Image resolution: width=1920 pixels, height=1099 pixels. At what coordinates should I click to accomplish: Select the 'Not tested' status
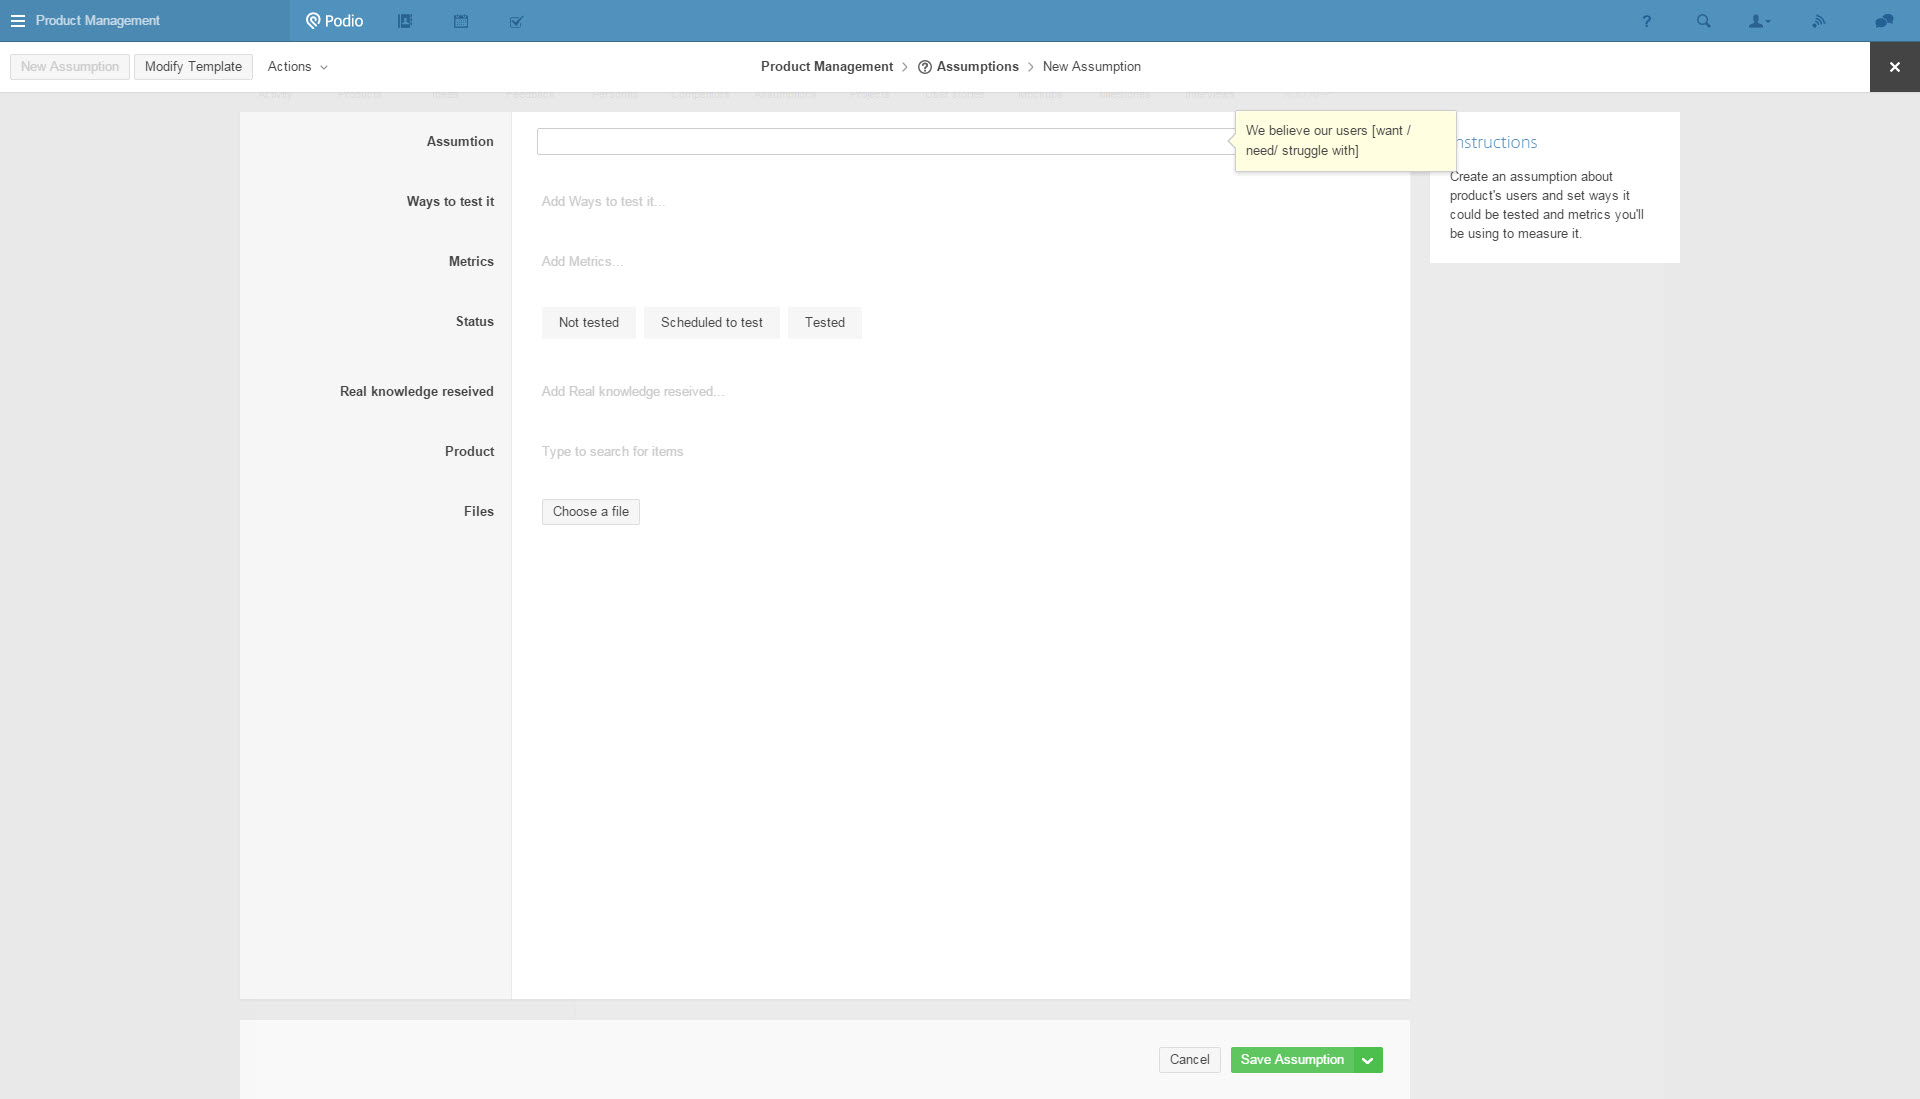[x=588, y=322]
